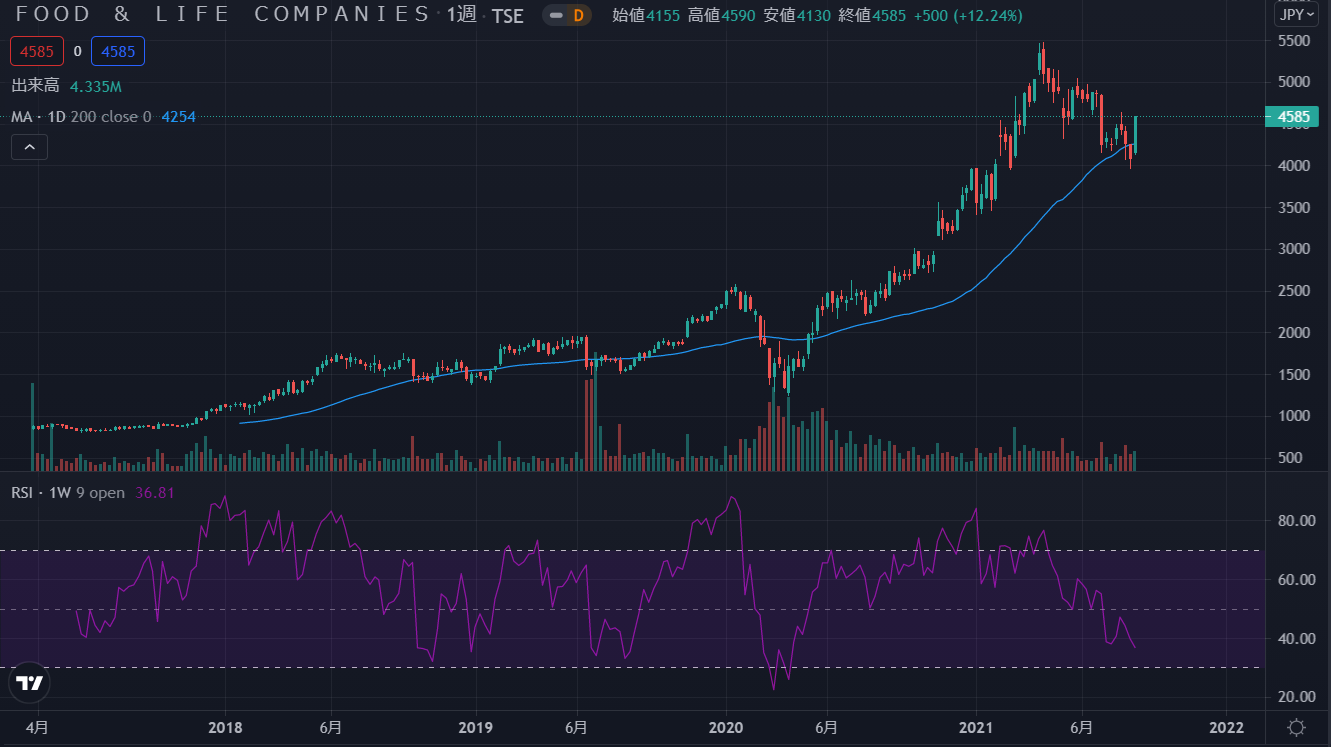
Task: Click the 始値4155 open value
Action: pyautogui.click(x=646, y=16)
